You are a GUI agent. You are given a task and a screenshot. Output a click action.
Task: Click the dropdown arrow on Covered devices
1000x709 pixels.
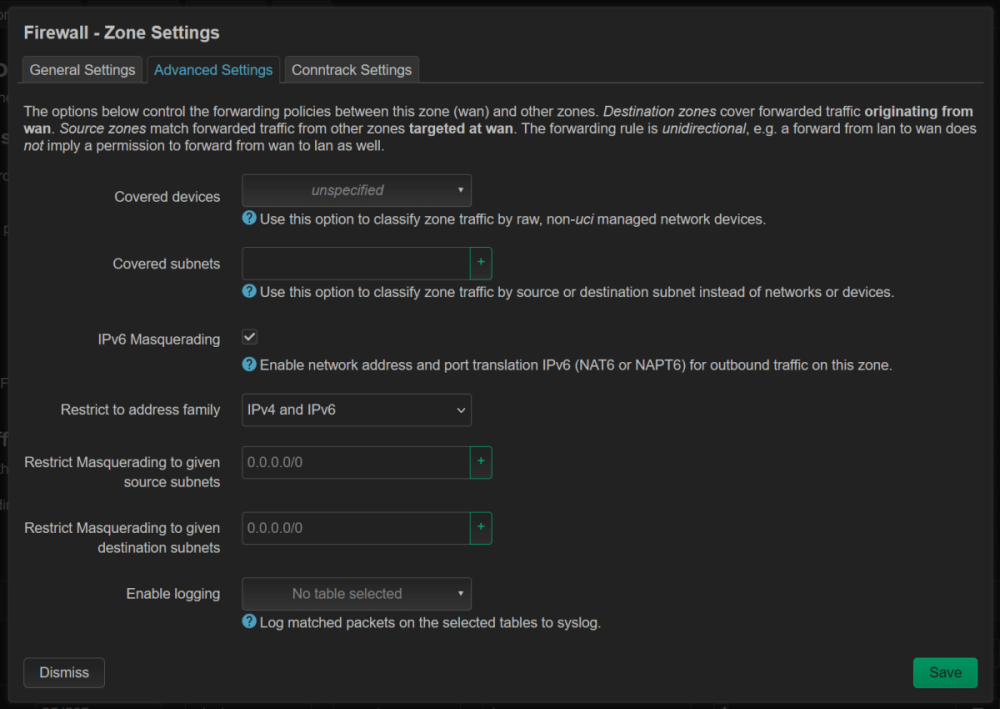point(462,190)
